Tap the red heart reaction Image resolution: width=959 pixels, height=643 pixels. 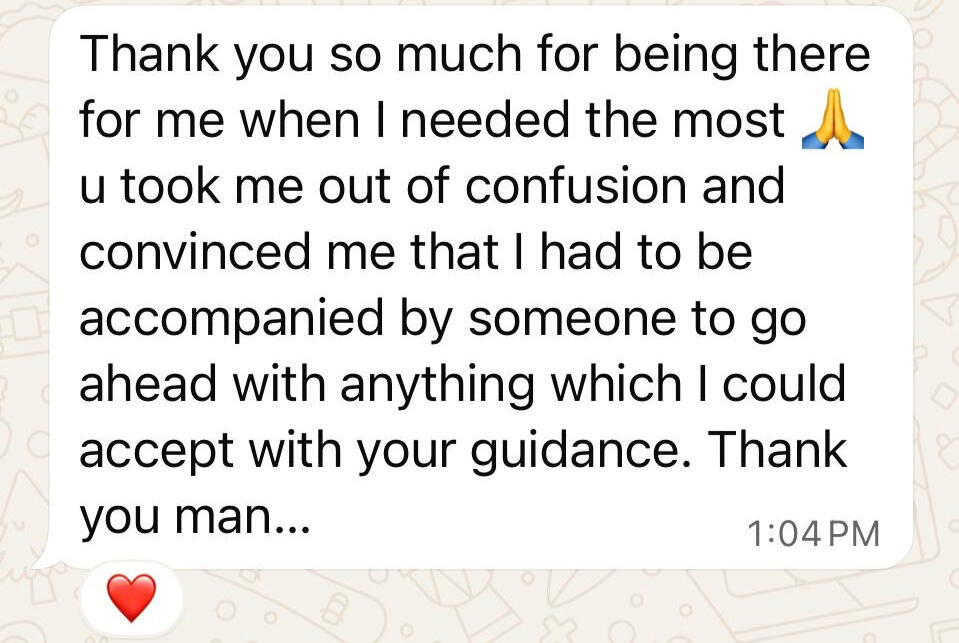(131, 598)
